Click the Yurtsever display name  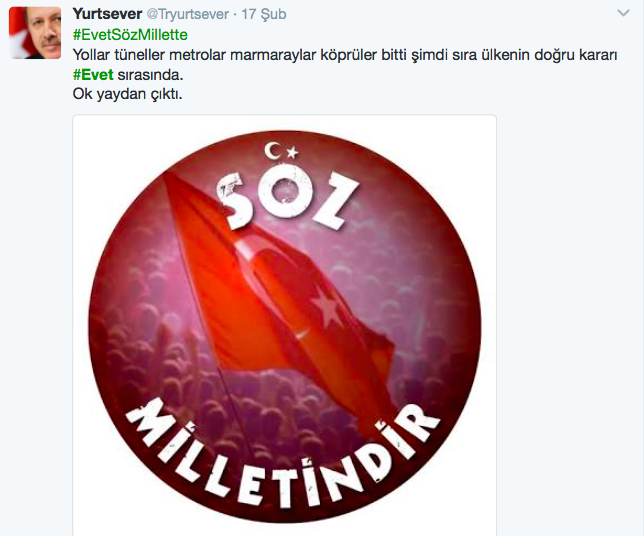pos(108,14)
